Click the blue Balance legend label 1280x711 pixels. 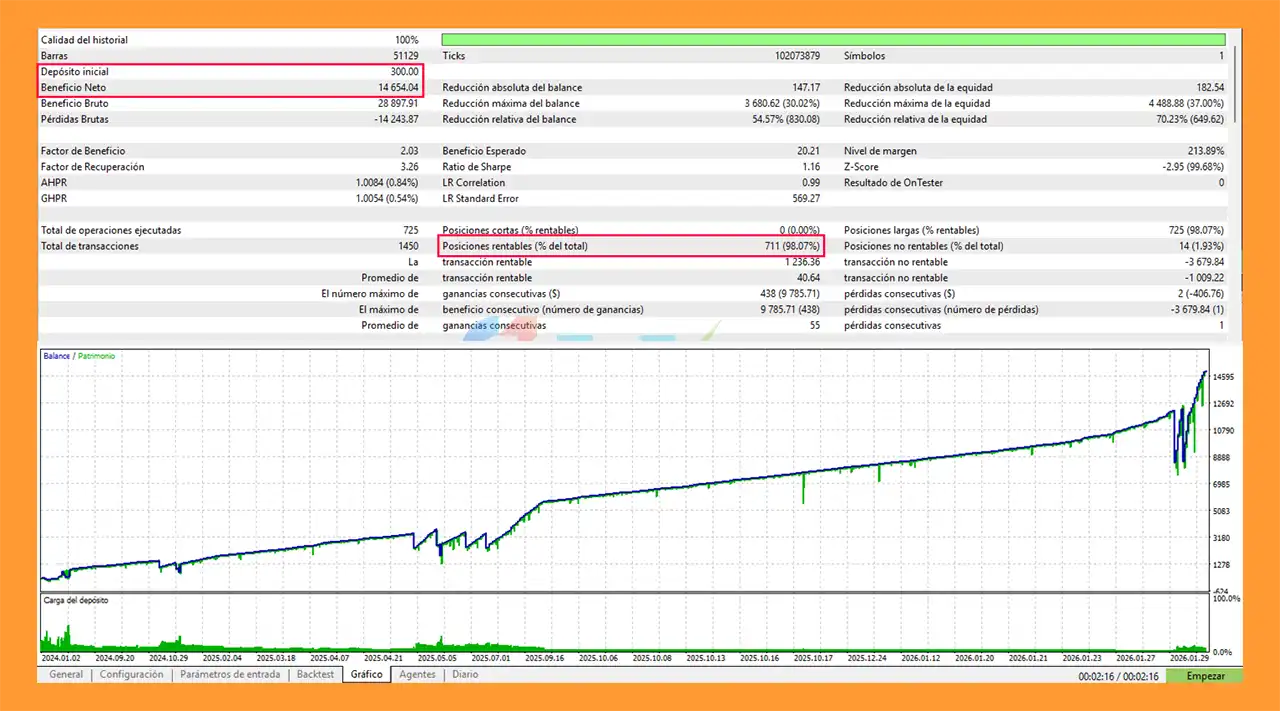tap(55, 356)
